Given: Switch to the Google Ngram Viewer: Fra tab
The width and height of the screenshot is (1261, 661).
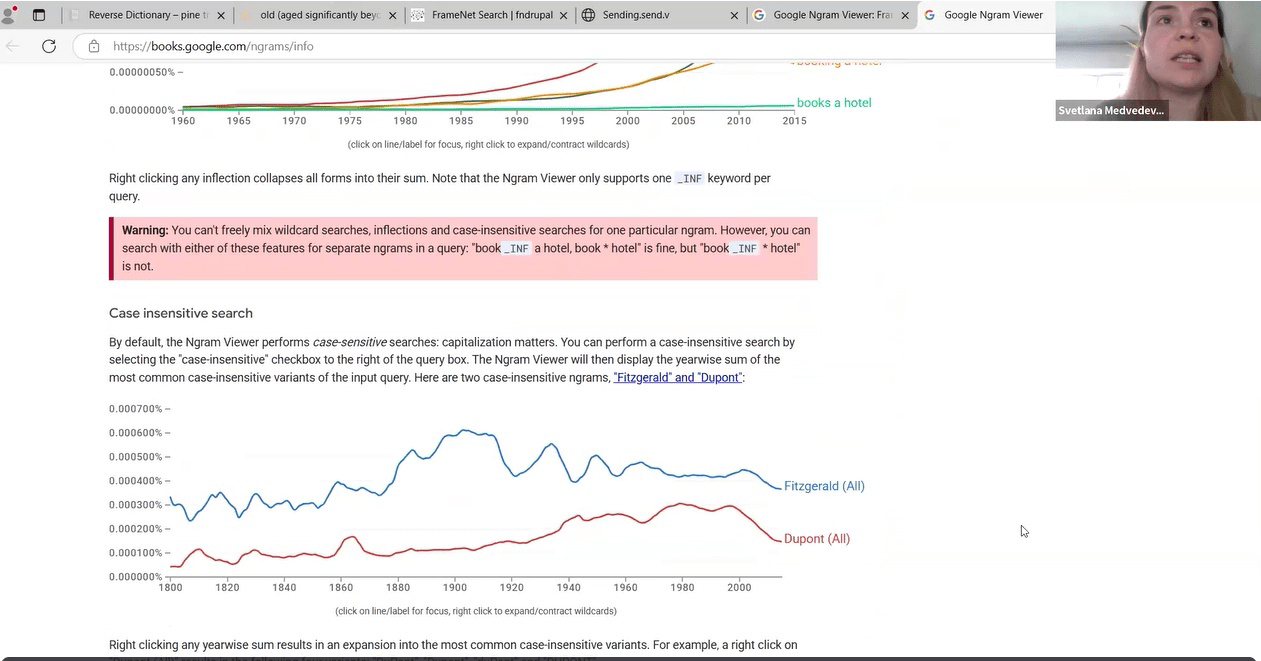Looking at the screenshot, I should pyautogui.click(x=832, y=15).
